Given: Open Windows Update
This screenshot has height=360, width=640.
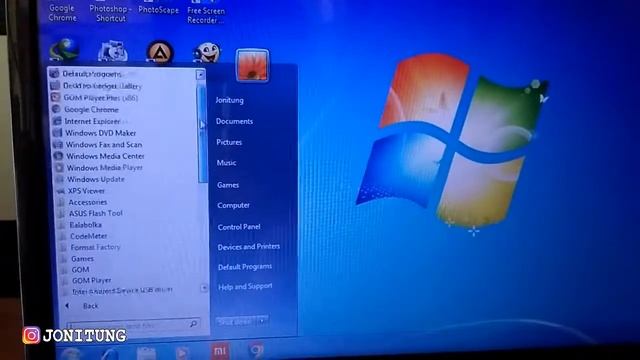Looking at the screenshot, I should pyautogui.click(x=96, y=179).
